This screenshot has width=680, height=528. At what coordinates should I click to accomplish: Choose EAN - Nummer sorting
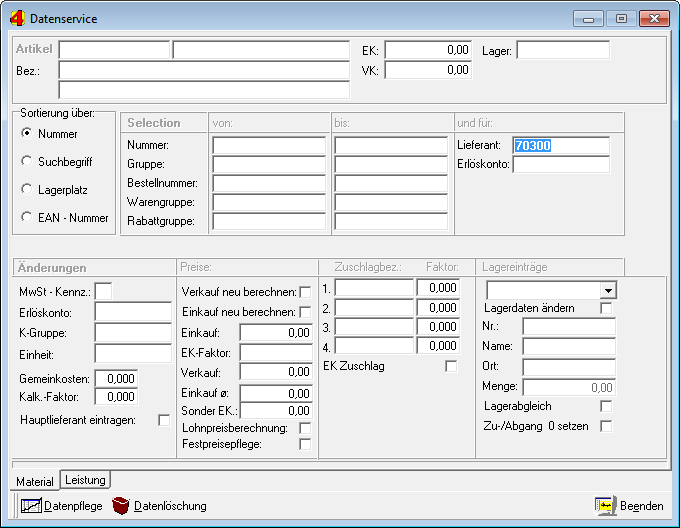point(26,217)
